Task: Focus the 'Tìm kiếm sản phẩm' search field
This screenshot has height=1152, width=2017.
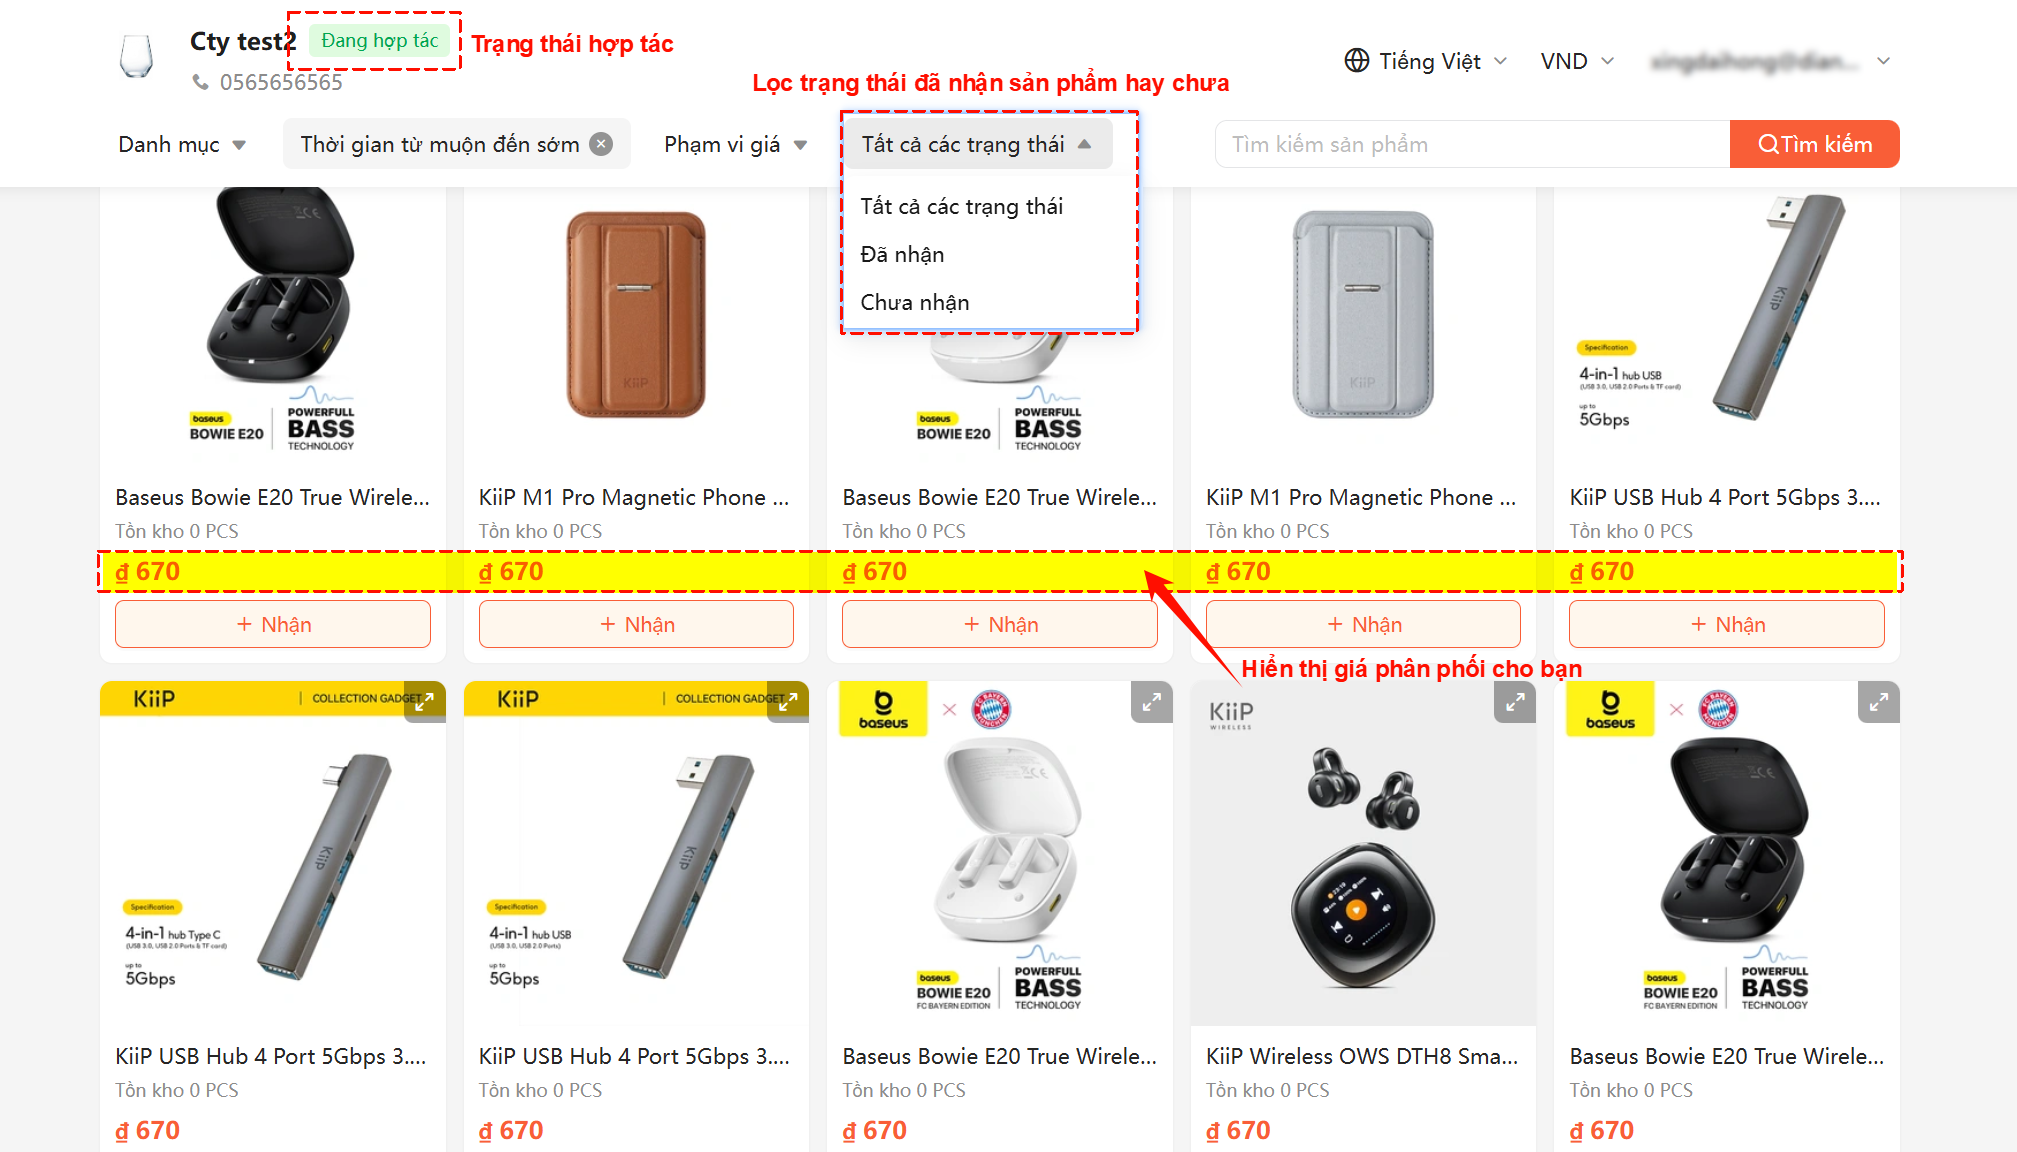Action: pyautogui.click(x=1472, y=144)
